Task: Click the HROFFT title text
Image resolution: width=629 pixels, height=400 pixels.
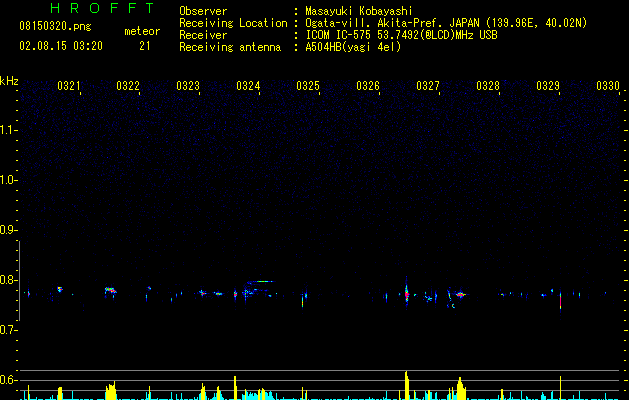Action: point(102,8)
